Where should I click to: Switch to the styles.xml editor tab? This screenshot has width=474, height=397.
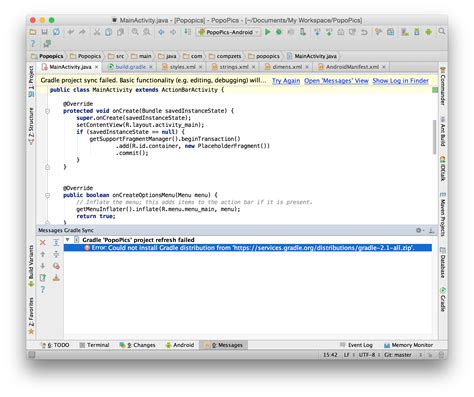click(x=182, y=67)
